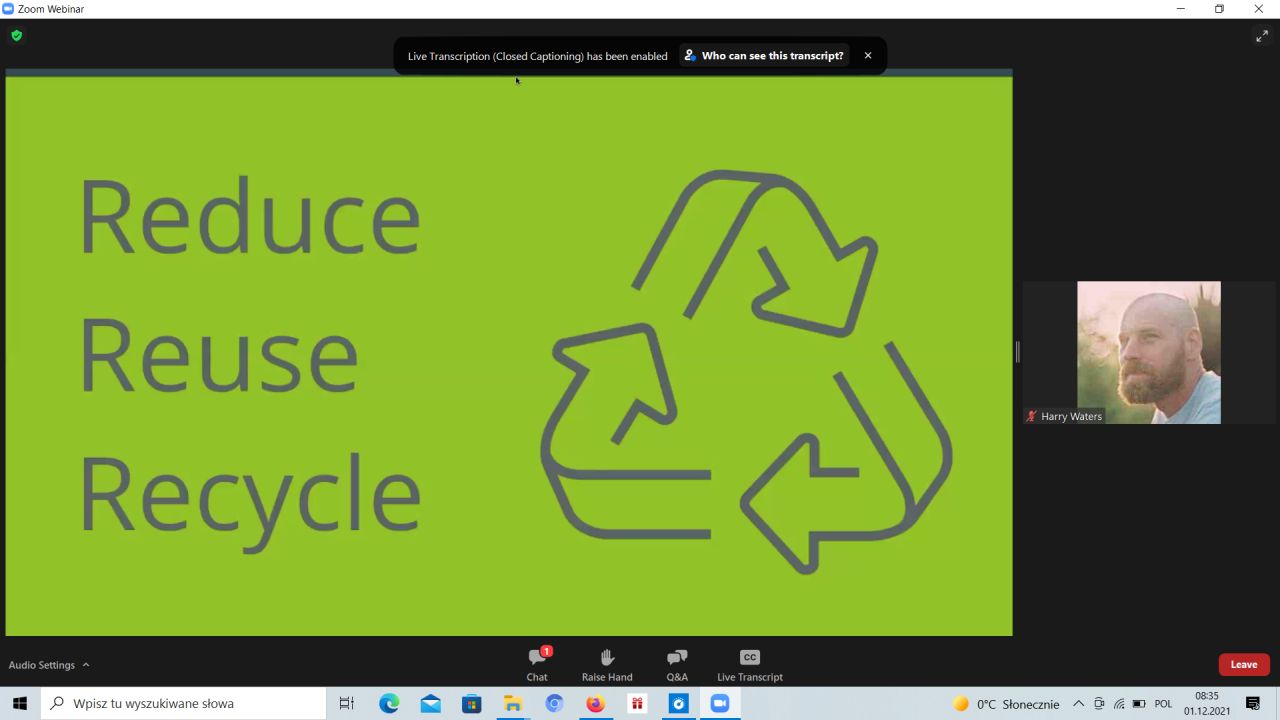Open the weather widget showing 0°C Słonecznie
Screen dimensions: 1280x720
[1006, 704]
